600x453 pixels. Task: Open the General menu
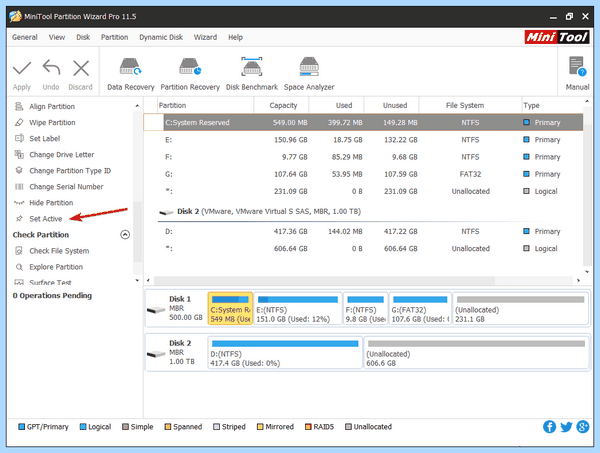[24, 37]
